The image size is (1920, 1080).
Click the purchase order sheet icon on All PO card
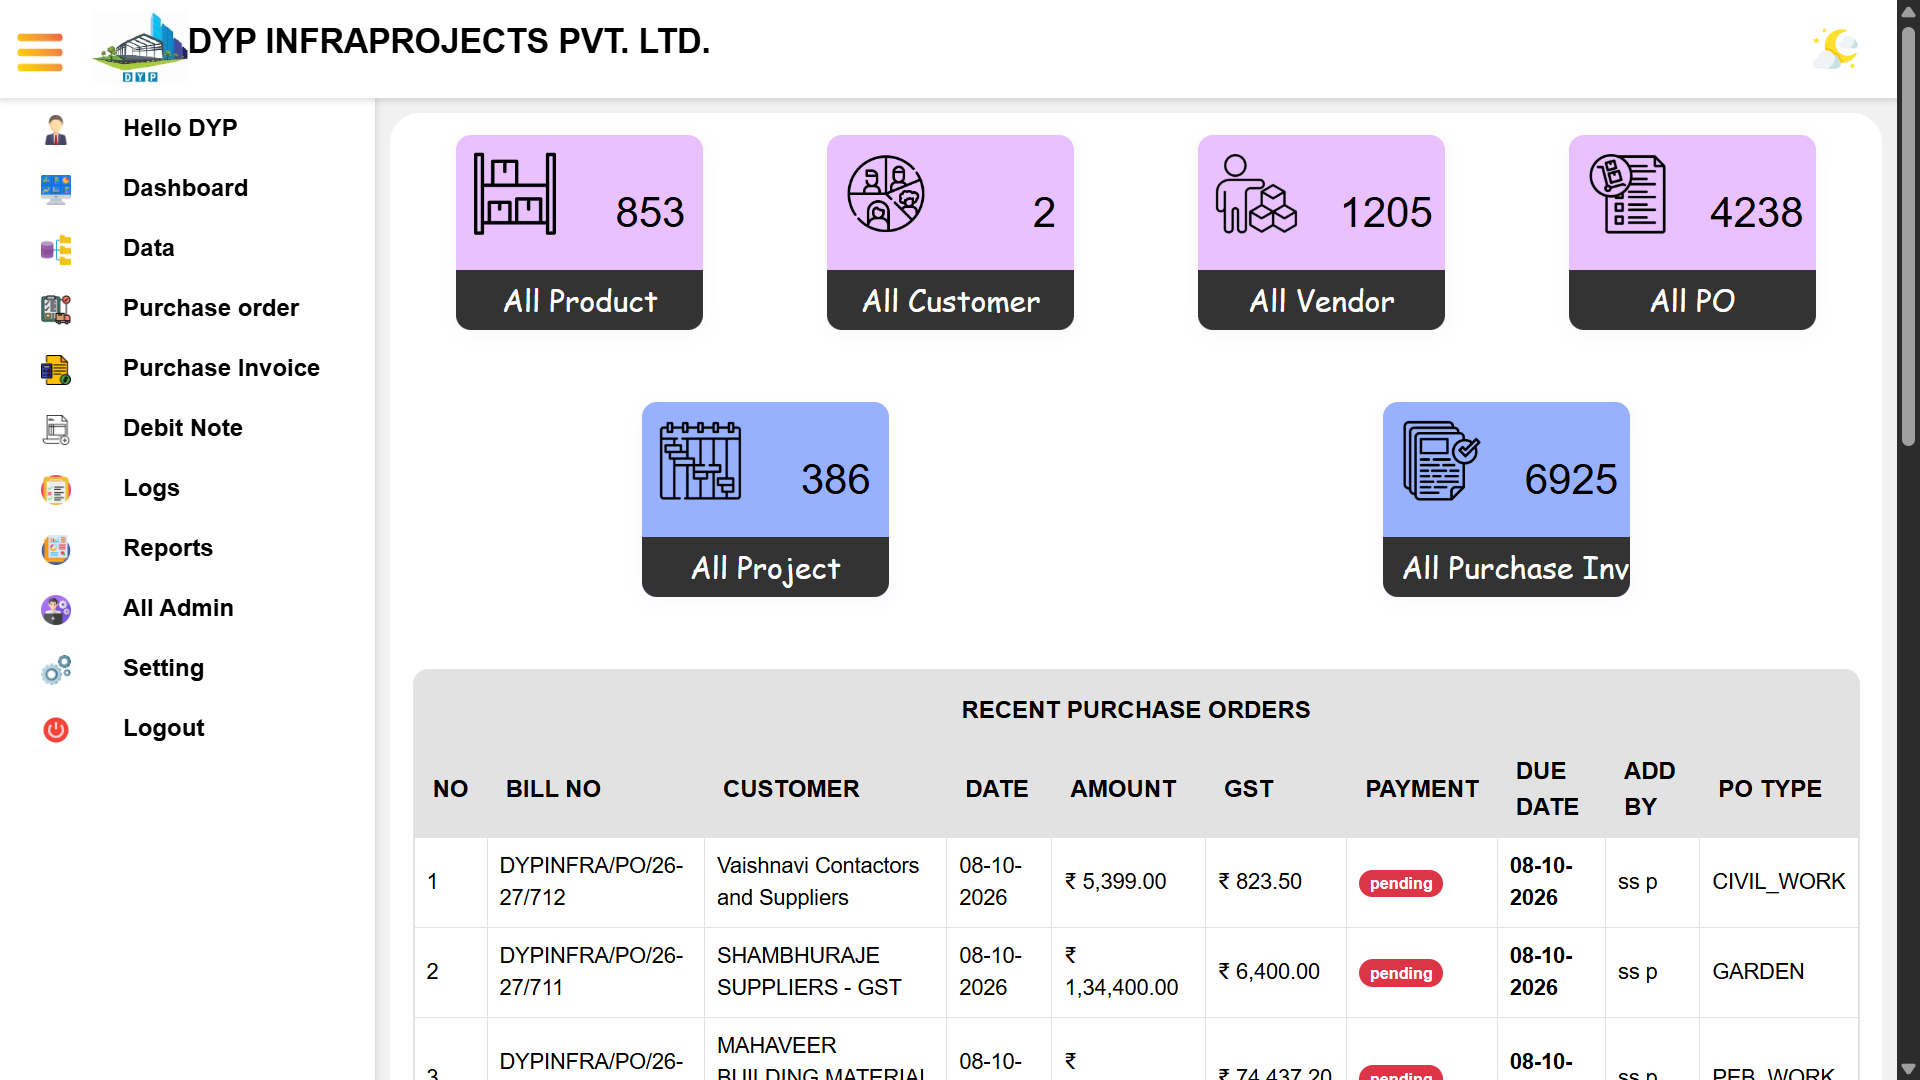pos(1628,194)
